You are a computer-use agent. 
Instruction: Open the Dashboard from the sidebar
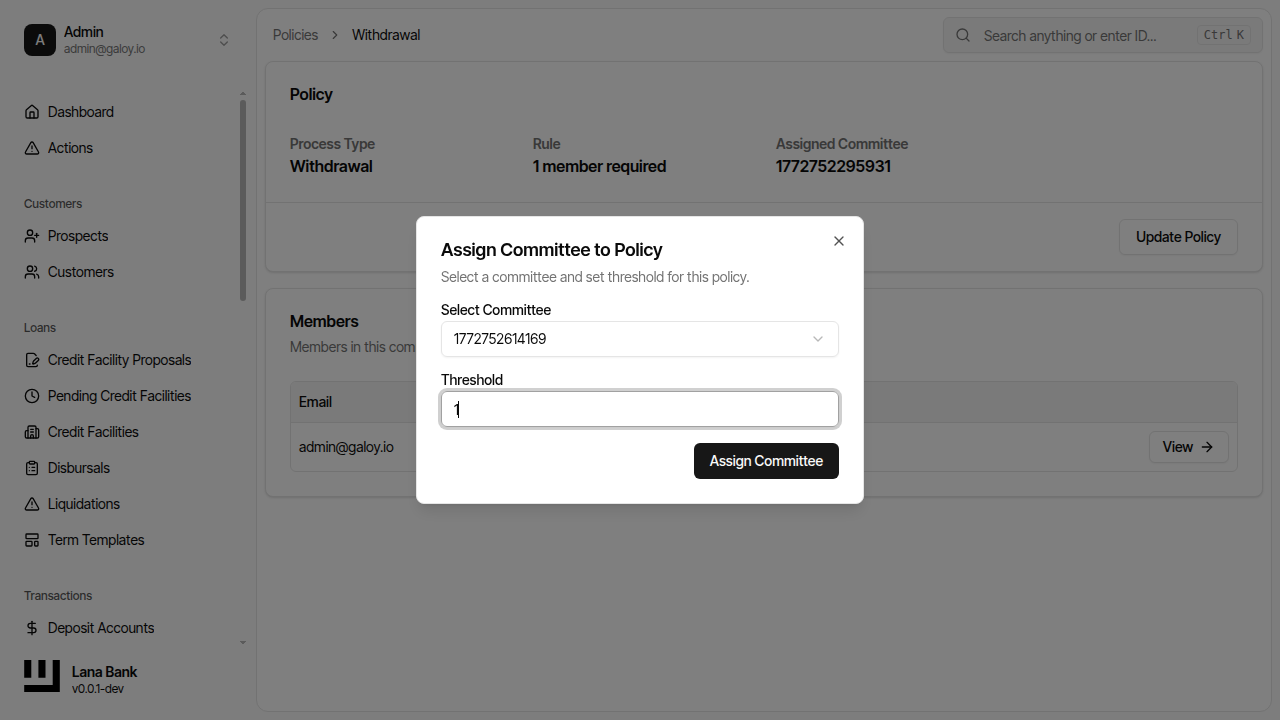click(80, 111)
